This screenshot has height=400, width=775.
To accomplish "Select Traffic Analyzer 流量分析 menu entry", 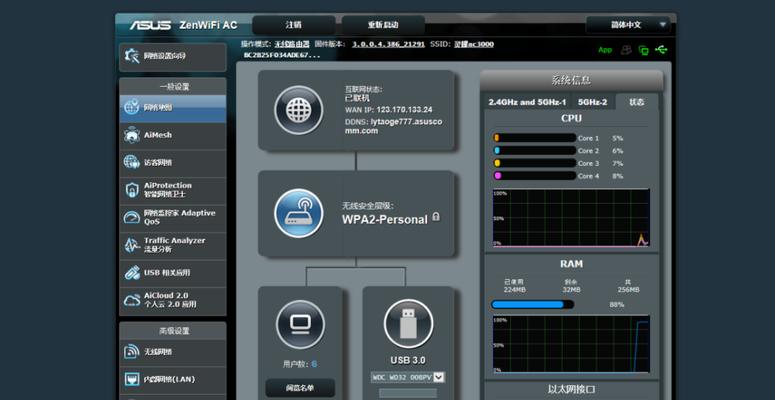I will [x=172, y=245].
